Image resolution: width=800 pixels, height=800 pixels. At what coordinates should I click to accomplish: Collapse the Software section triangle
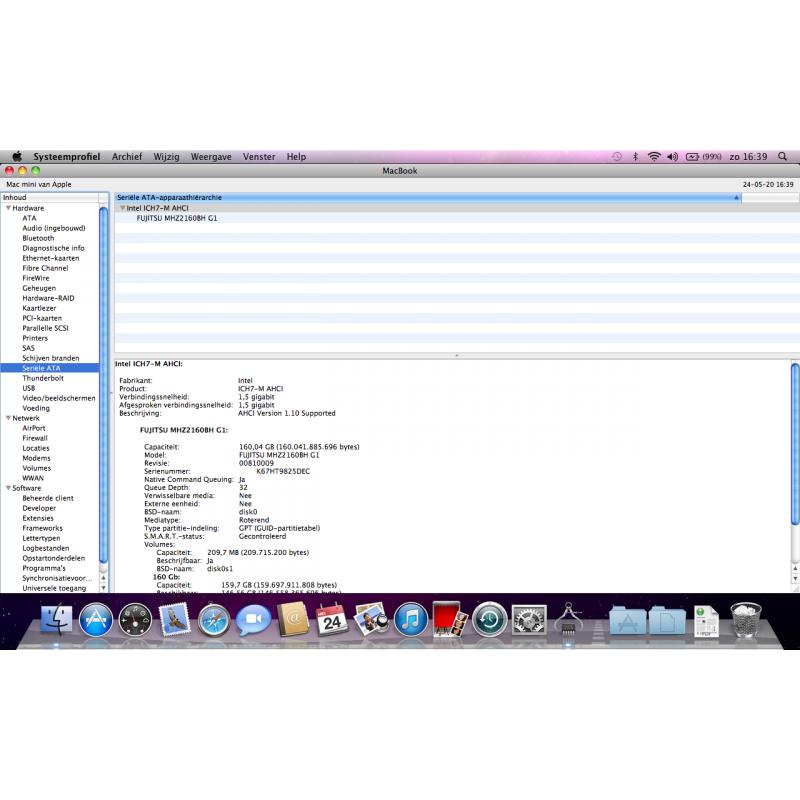click(8, 488)
